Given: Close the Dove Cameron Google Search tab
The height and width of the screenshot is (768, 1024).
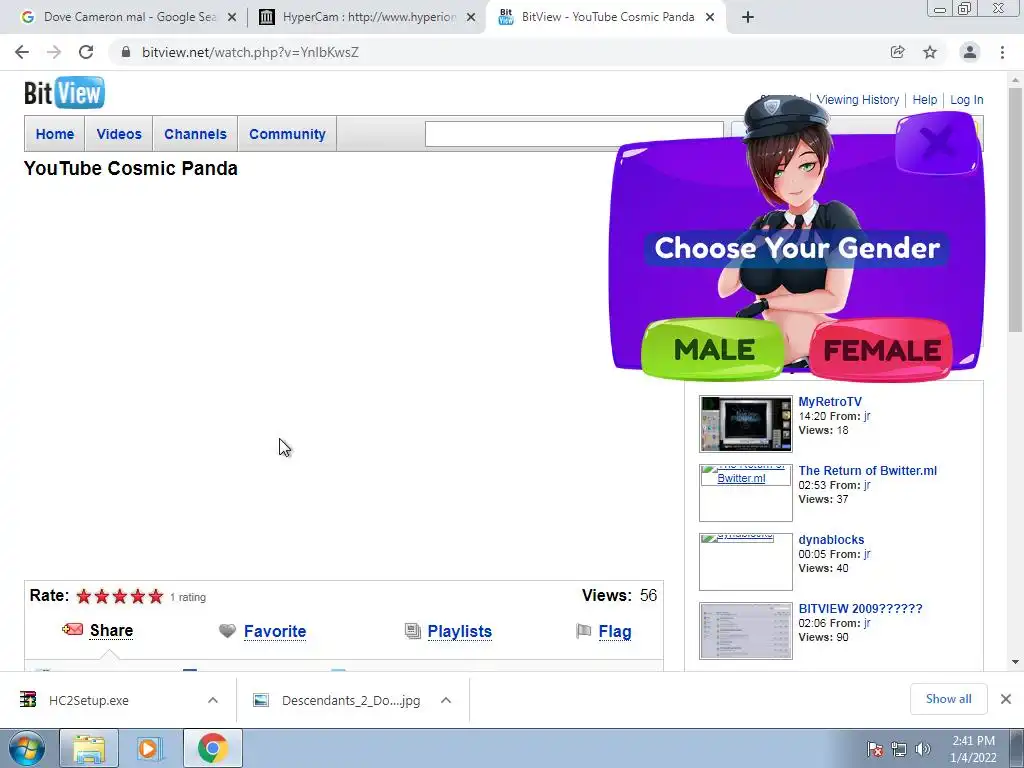Looking at the screenshot, I should click(232, 18).
